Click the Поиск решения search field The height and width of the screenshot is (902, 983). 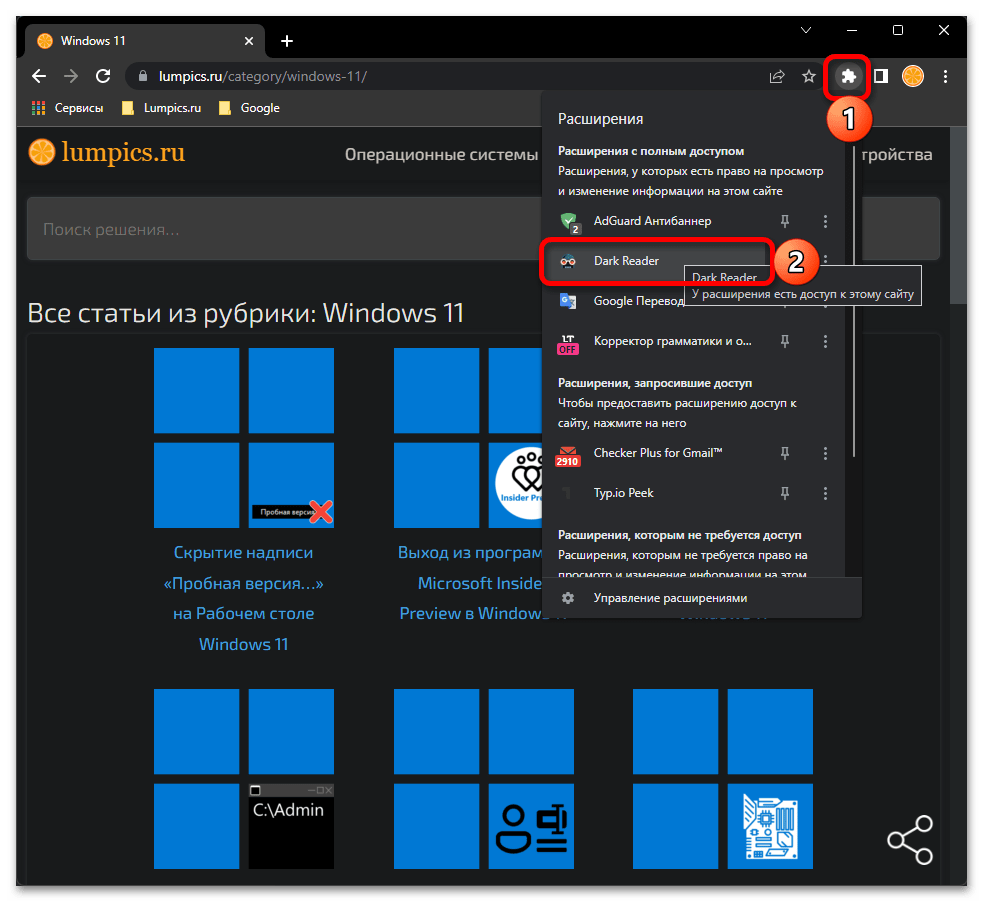tap(282, 229)
